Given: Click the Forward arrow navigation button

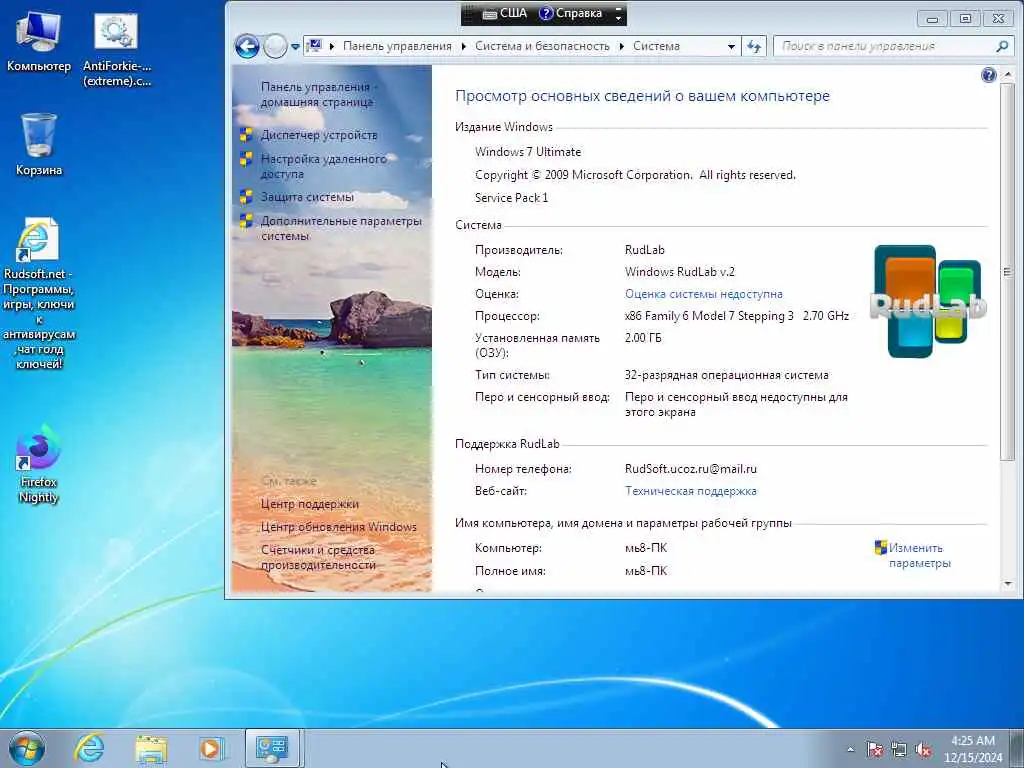Looking at the screenshot, I should click(x=276, y=46).
